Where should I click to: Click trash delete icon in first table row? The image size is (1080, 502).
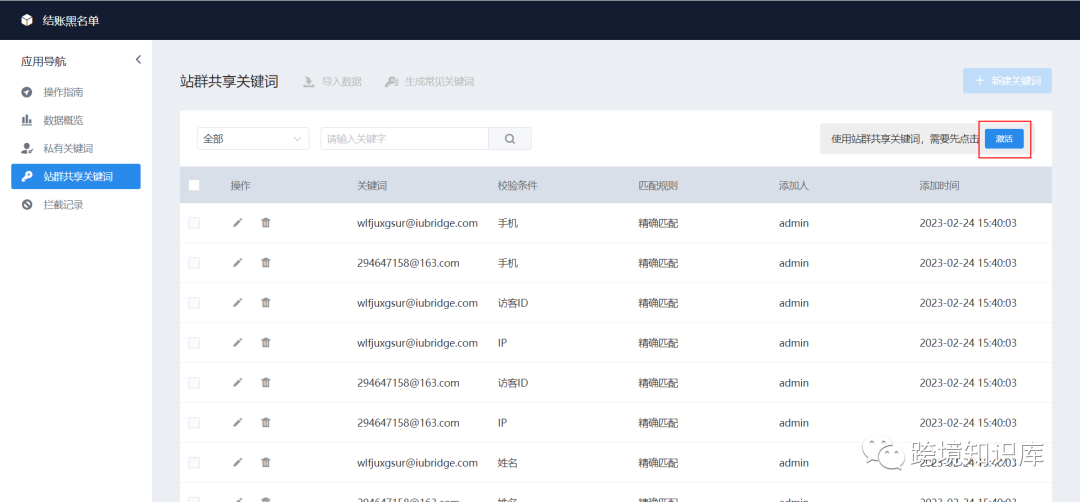[266, 223]
